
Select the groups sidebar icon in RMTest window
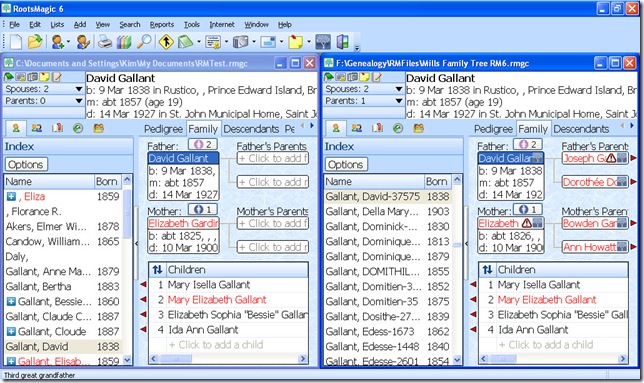[x=98, y=128]
